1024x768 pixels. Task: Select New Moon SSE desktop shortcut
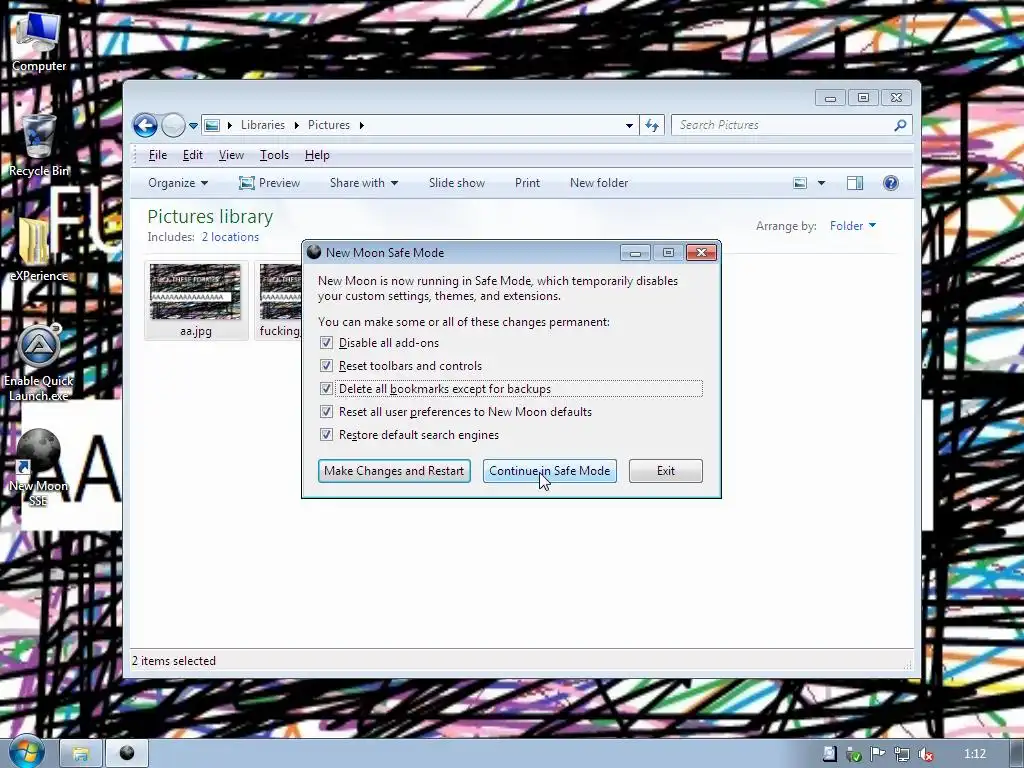click(x=38, y=468)
